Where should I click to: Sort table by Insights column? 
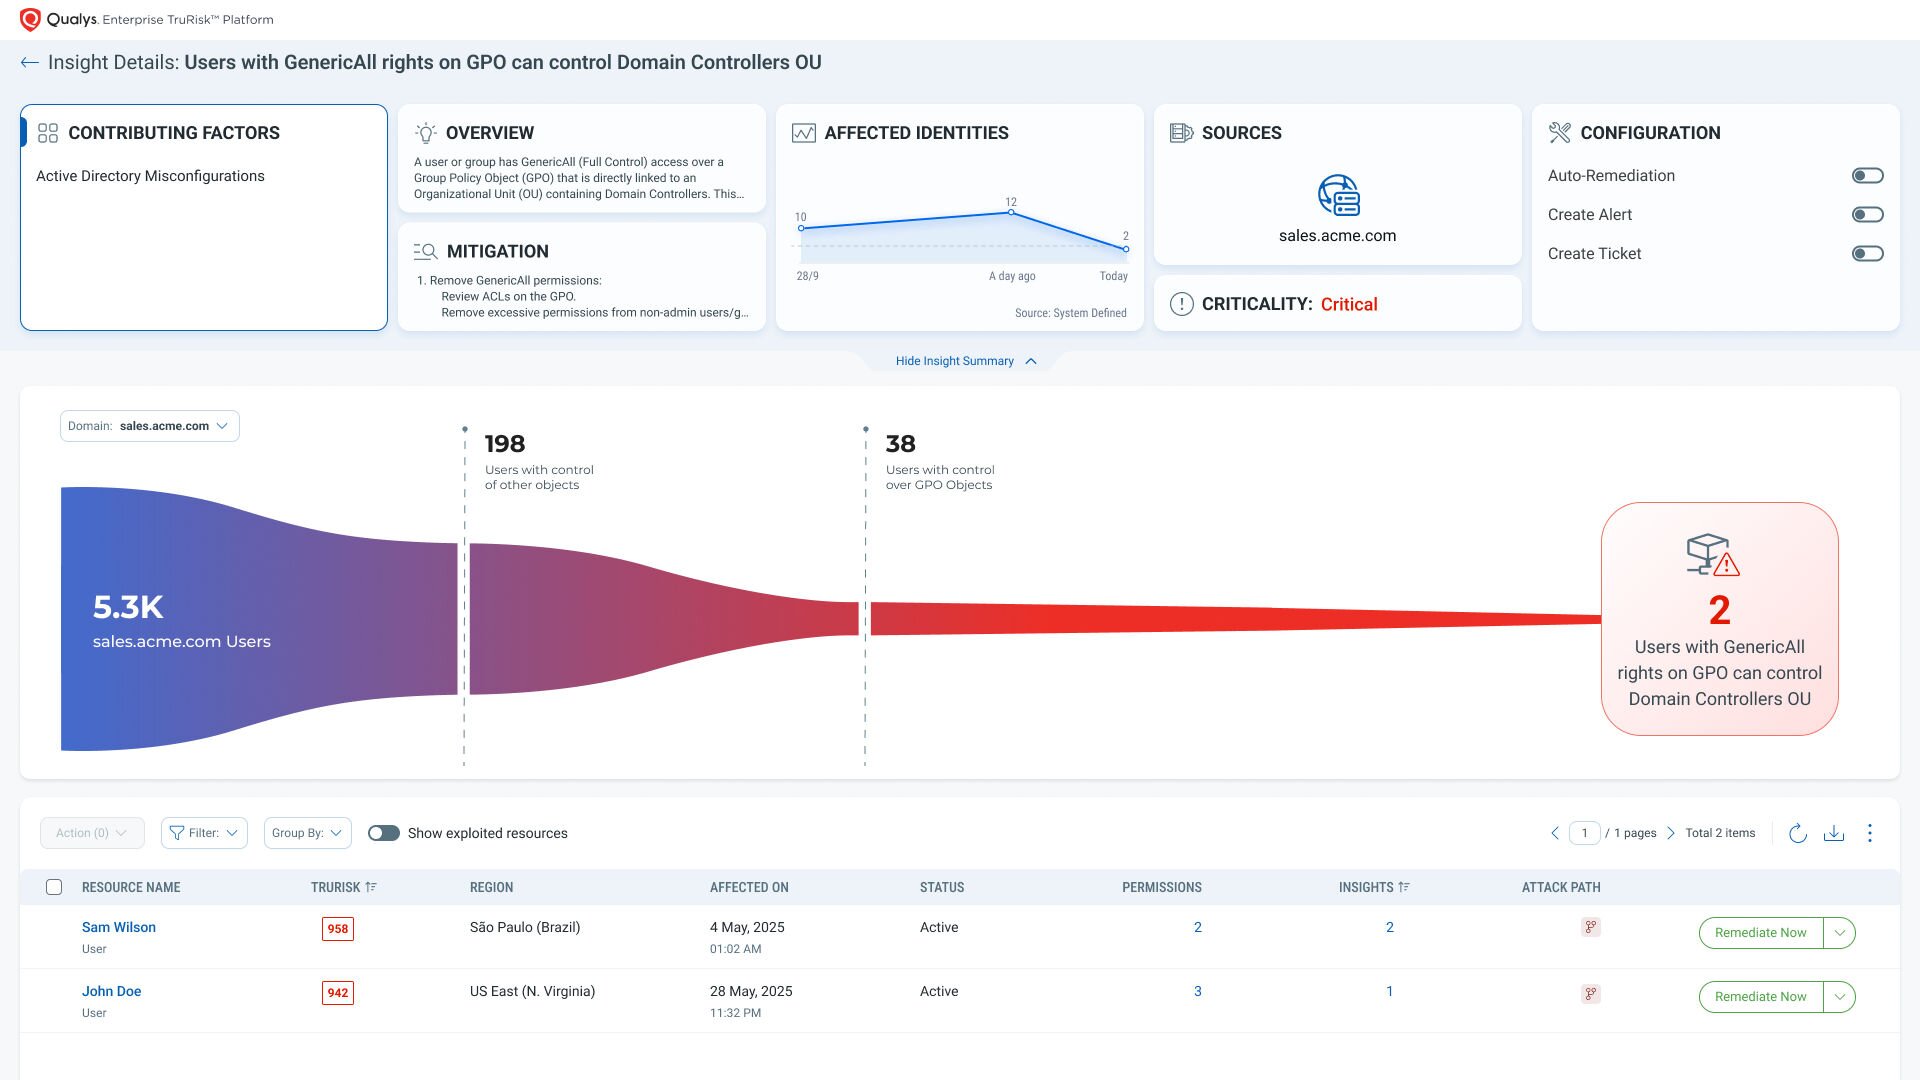(x=1374, y=887)
